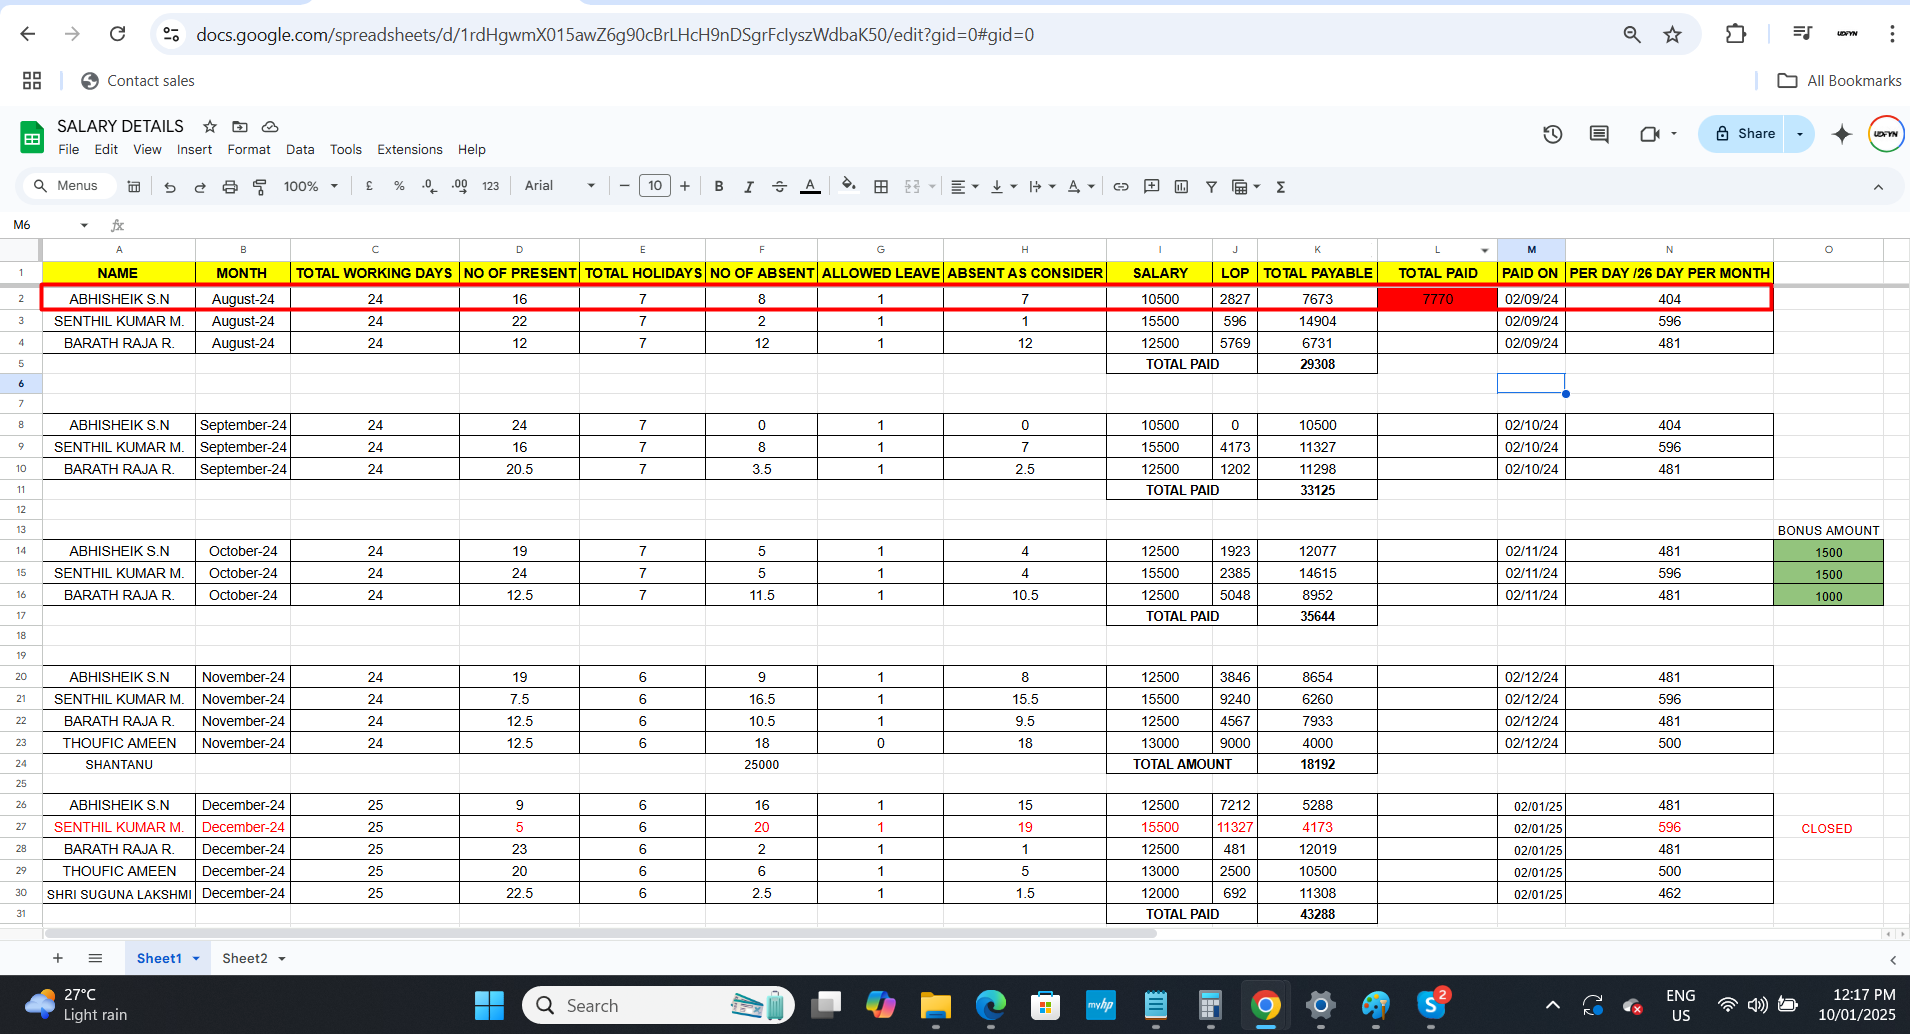Click the taskbar Search box

point(658,1005)
